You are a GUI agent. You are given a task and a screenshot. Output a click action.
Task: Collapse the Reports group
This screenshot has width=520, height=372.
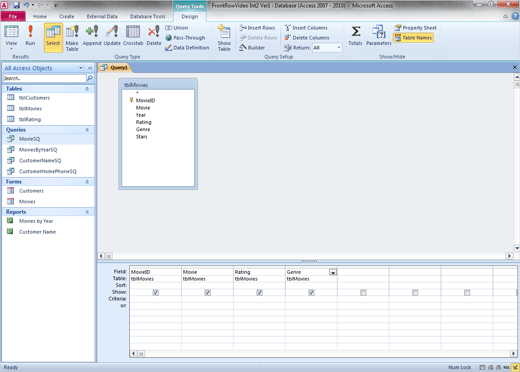(87, 212)
